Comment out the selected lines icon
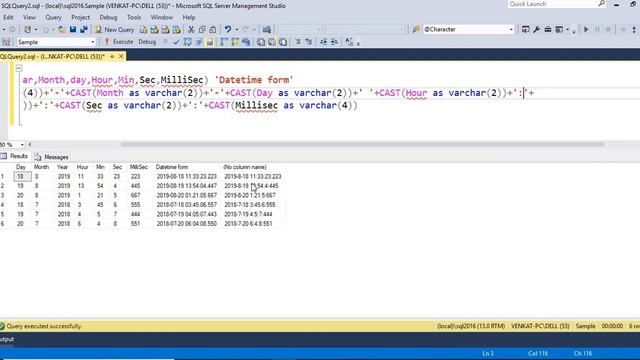Screen dimensions: 640x360 (x=298, y=42)
